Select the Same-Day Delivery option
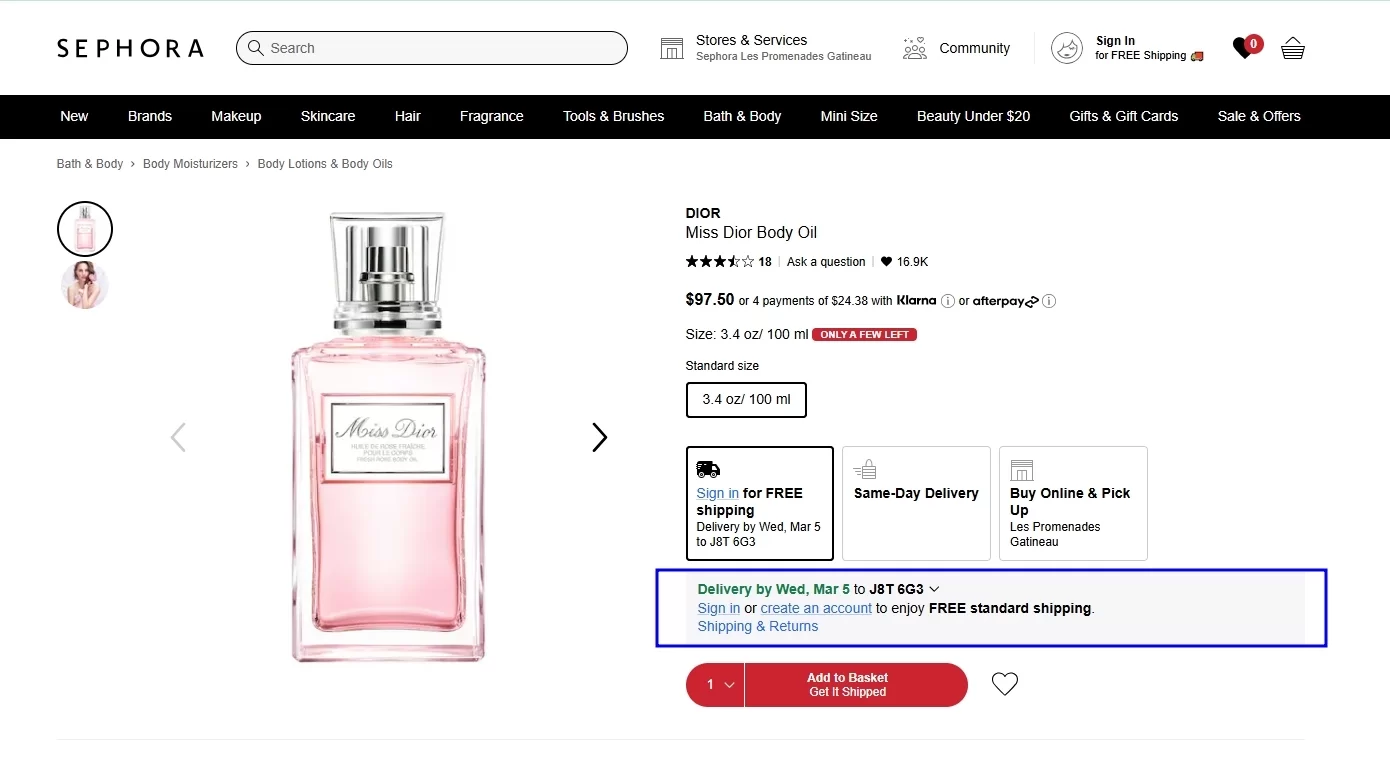Viewport: 1390px width, 761px height. (x=916, y=503)
